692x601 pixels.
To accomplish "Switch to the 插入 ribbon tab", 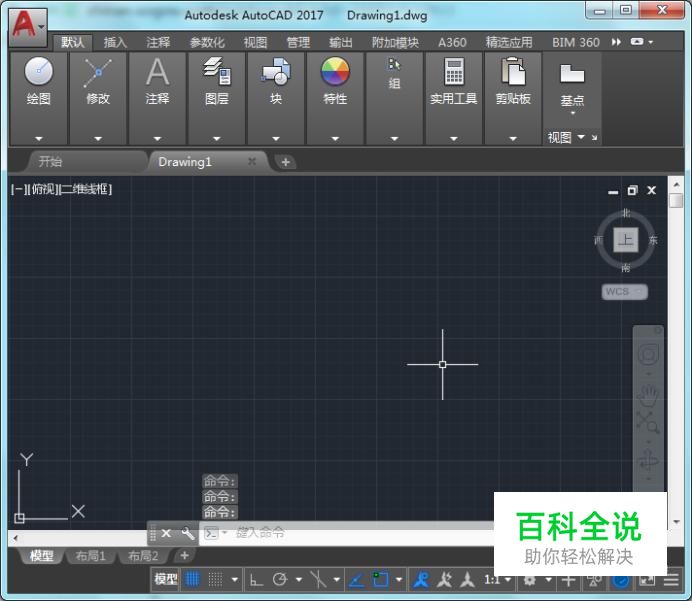I will pos(115,42).
